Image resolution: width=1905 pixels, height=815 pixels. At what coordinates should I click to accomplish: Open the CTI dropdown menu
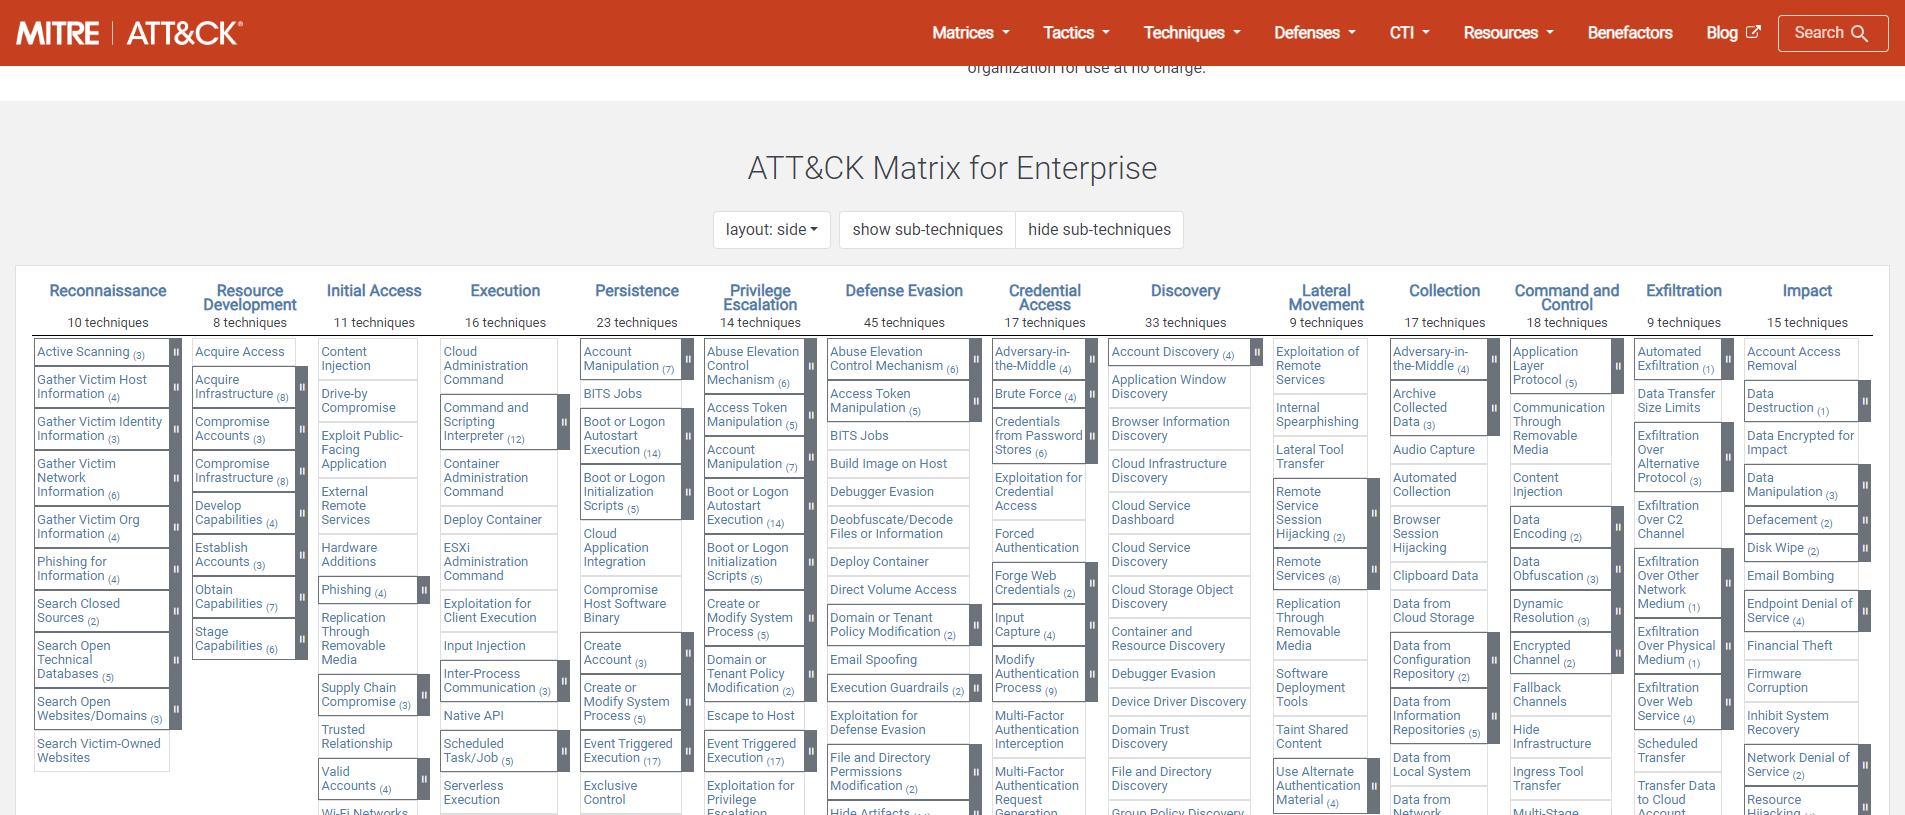1410,33
